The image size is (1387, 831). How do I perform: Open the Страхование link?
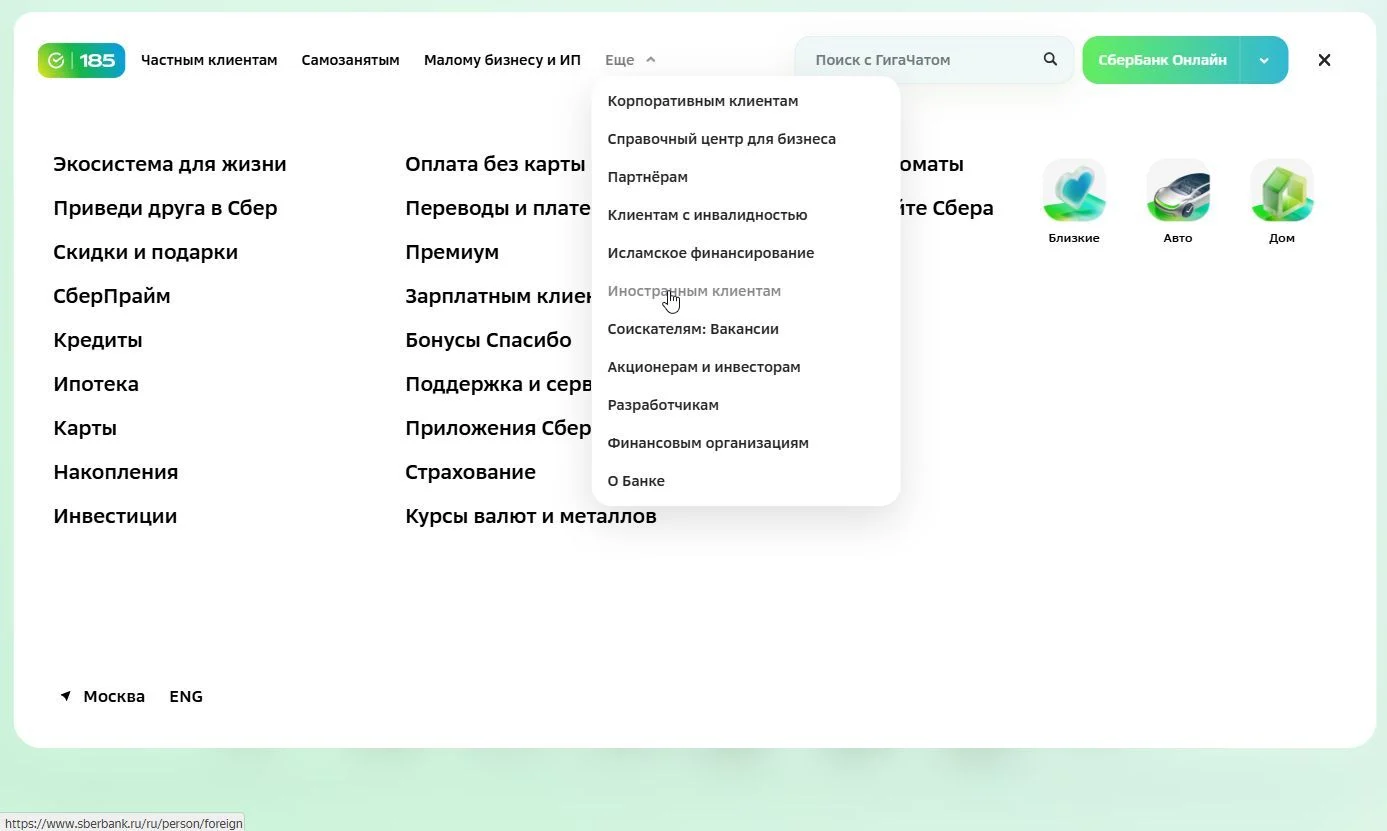coord(470,472)
